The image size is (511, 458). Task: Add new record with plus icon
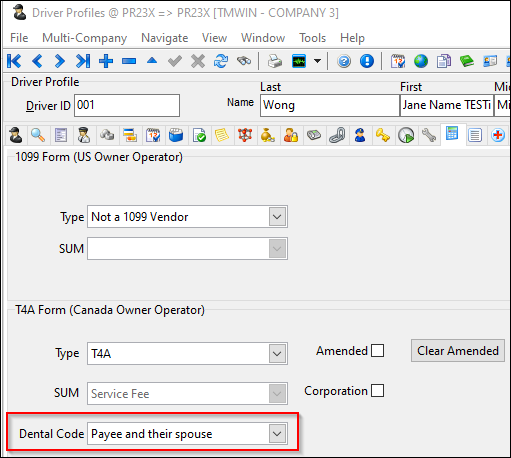106,61
